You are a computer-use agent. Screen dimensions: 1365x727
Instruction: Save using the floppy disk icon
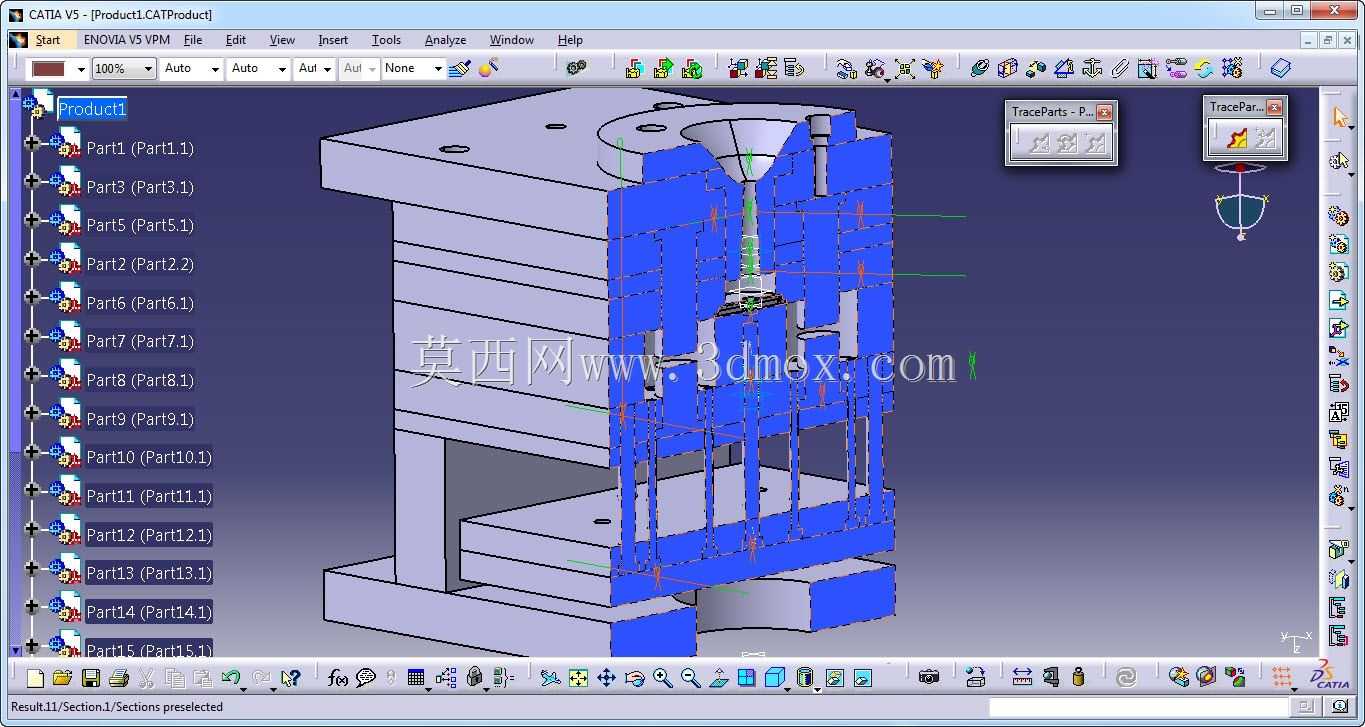[x=90, y=678]
